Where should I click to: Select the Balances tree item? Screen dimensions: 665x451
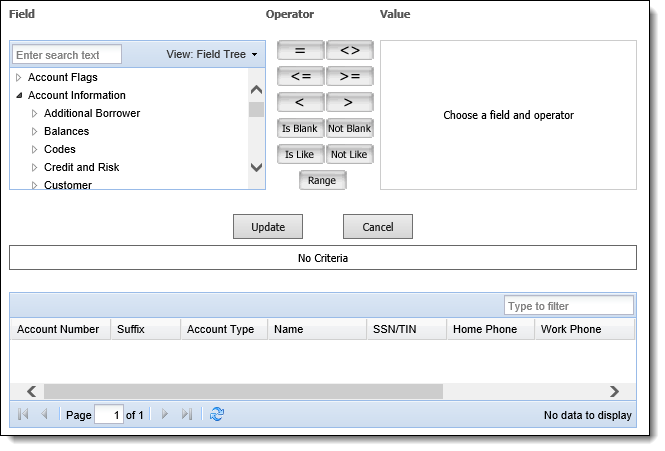point(67,131)
